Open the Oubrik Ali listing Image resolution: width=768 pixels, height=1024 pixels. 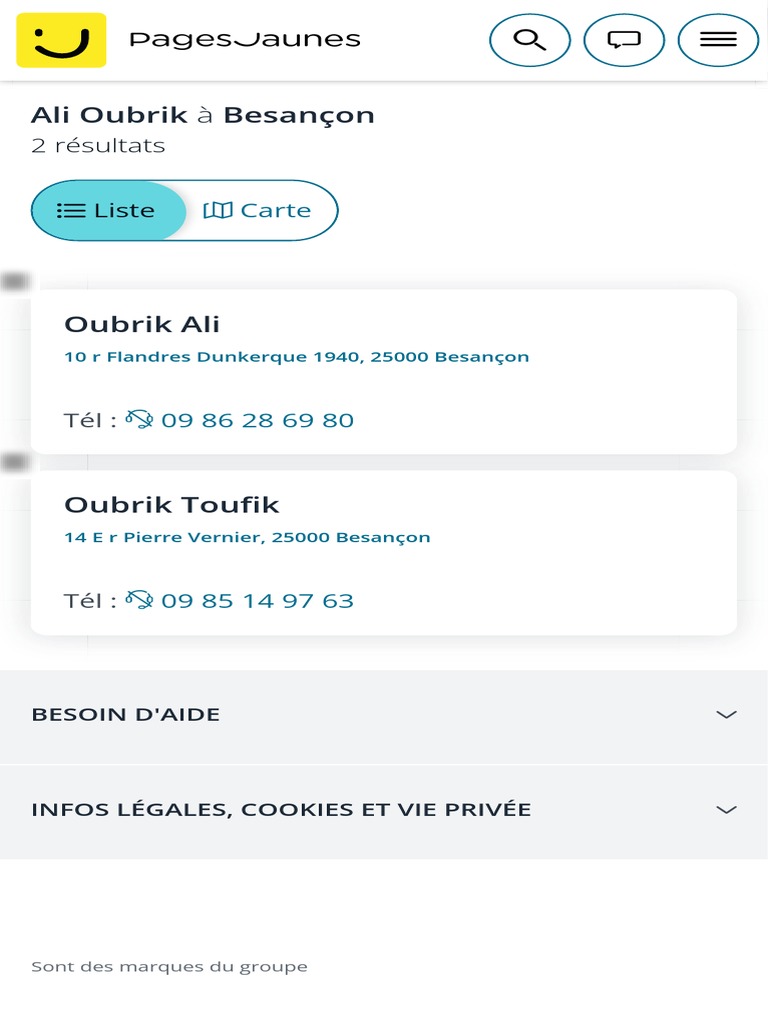[142, 324]
